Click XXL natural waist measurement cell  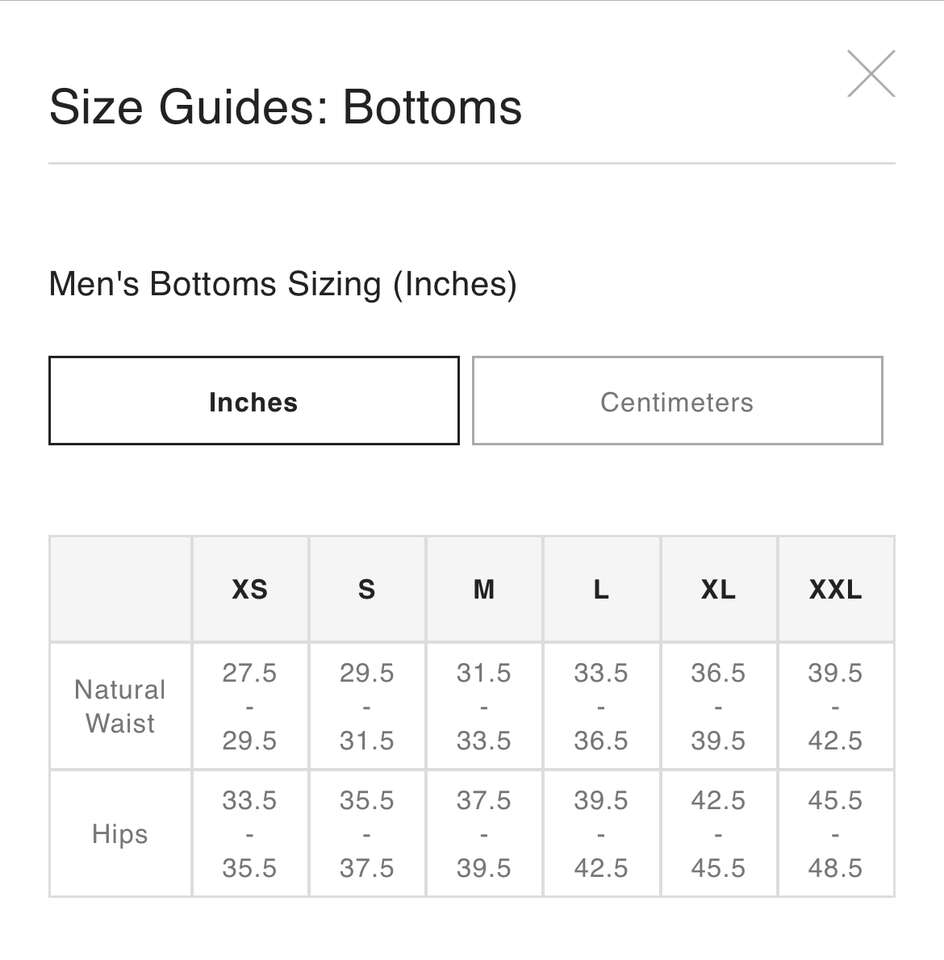click(835, 706)
